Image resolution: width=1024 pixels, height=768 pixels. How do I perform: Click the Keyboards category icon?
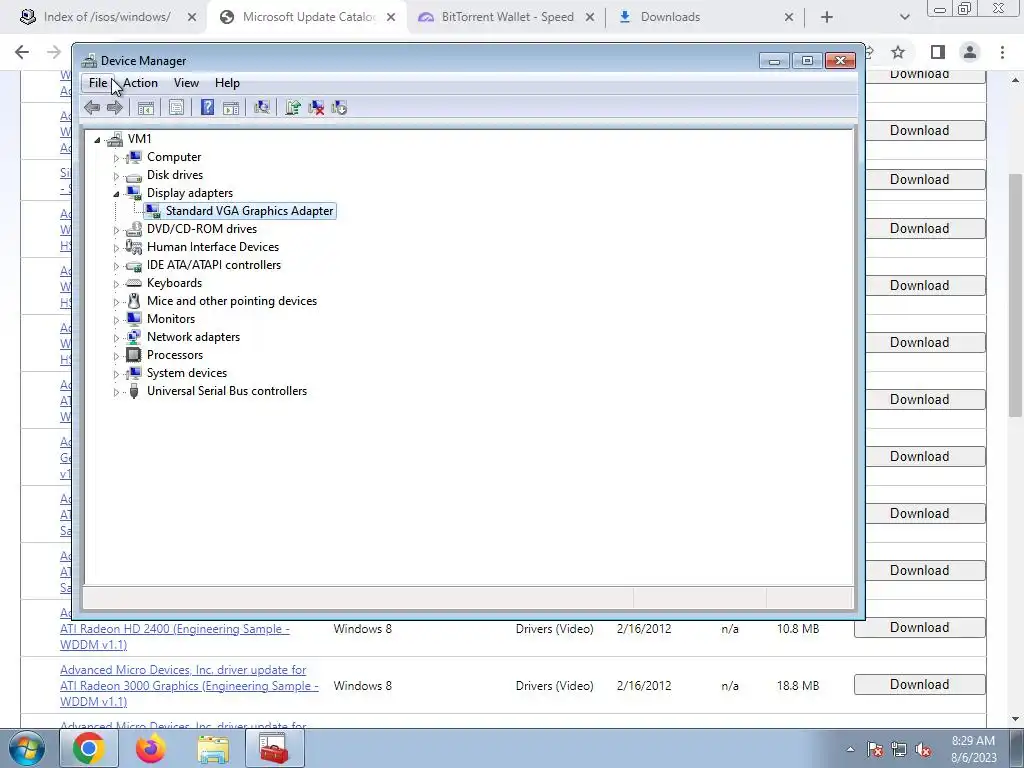pos(133,283)
